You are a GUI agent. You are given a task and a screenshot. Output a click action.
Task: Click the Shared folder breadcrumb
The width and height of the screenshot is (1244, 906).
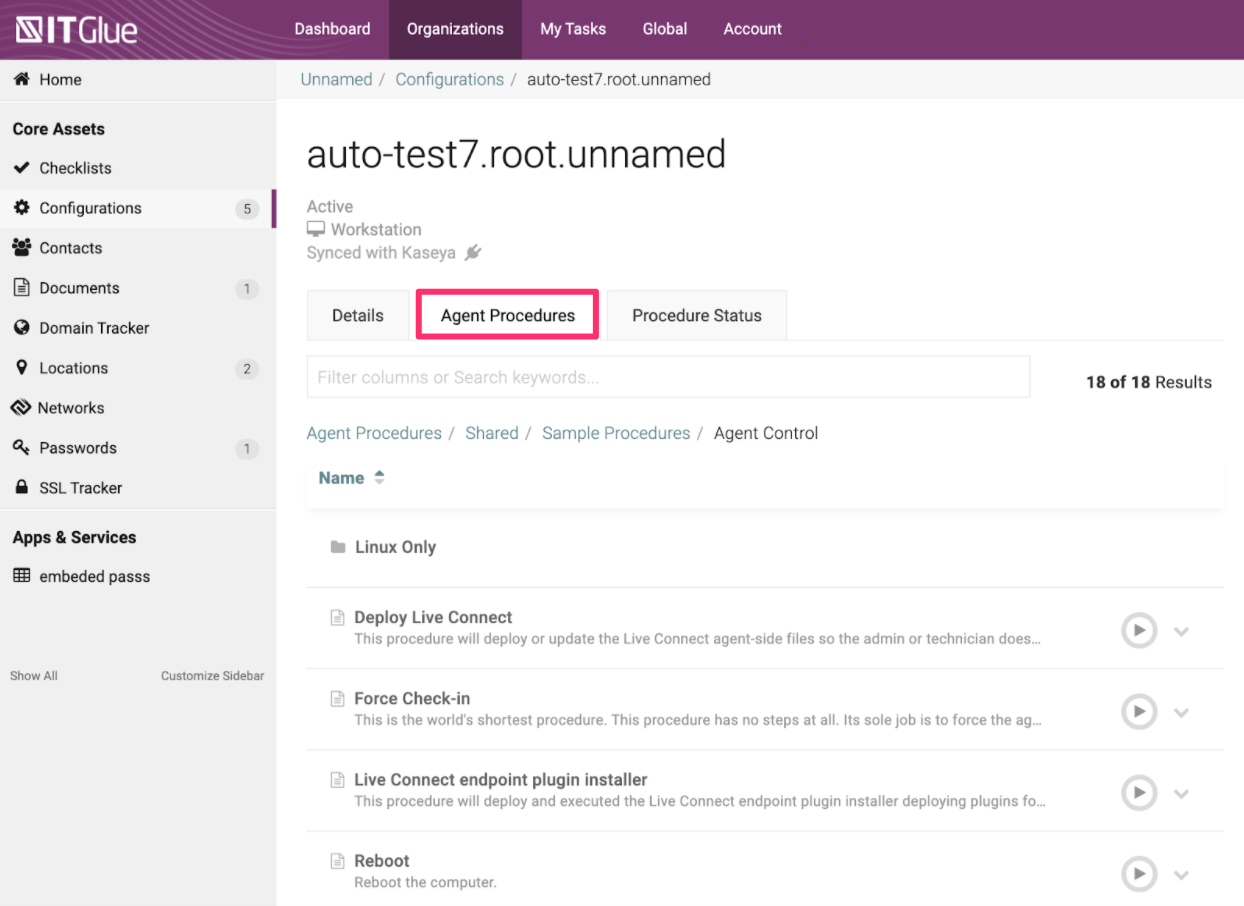pos(492,433)
